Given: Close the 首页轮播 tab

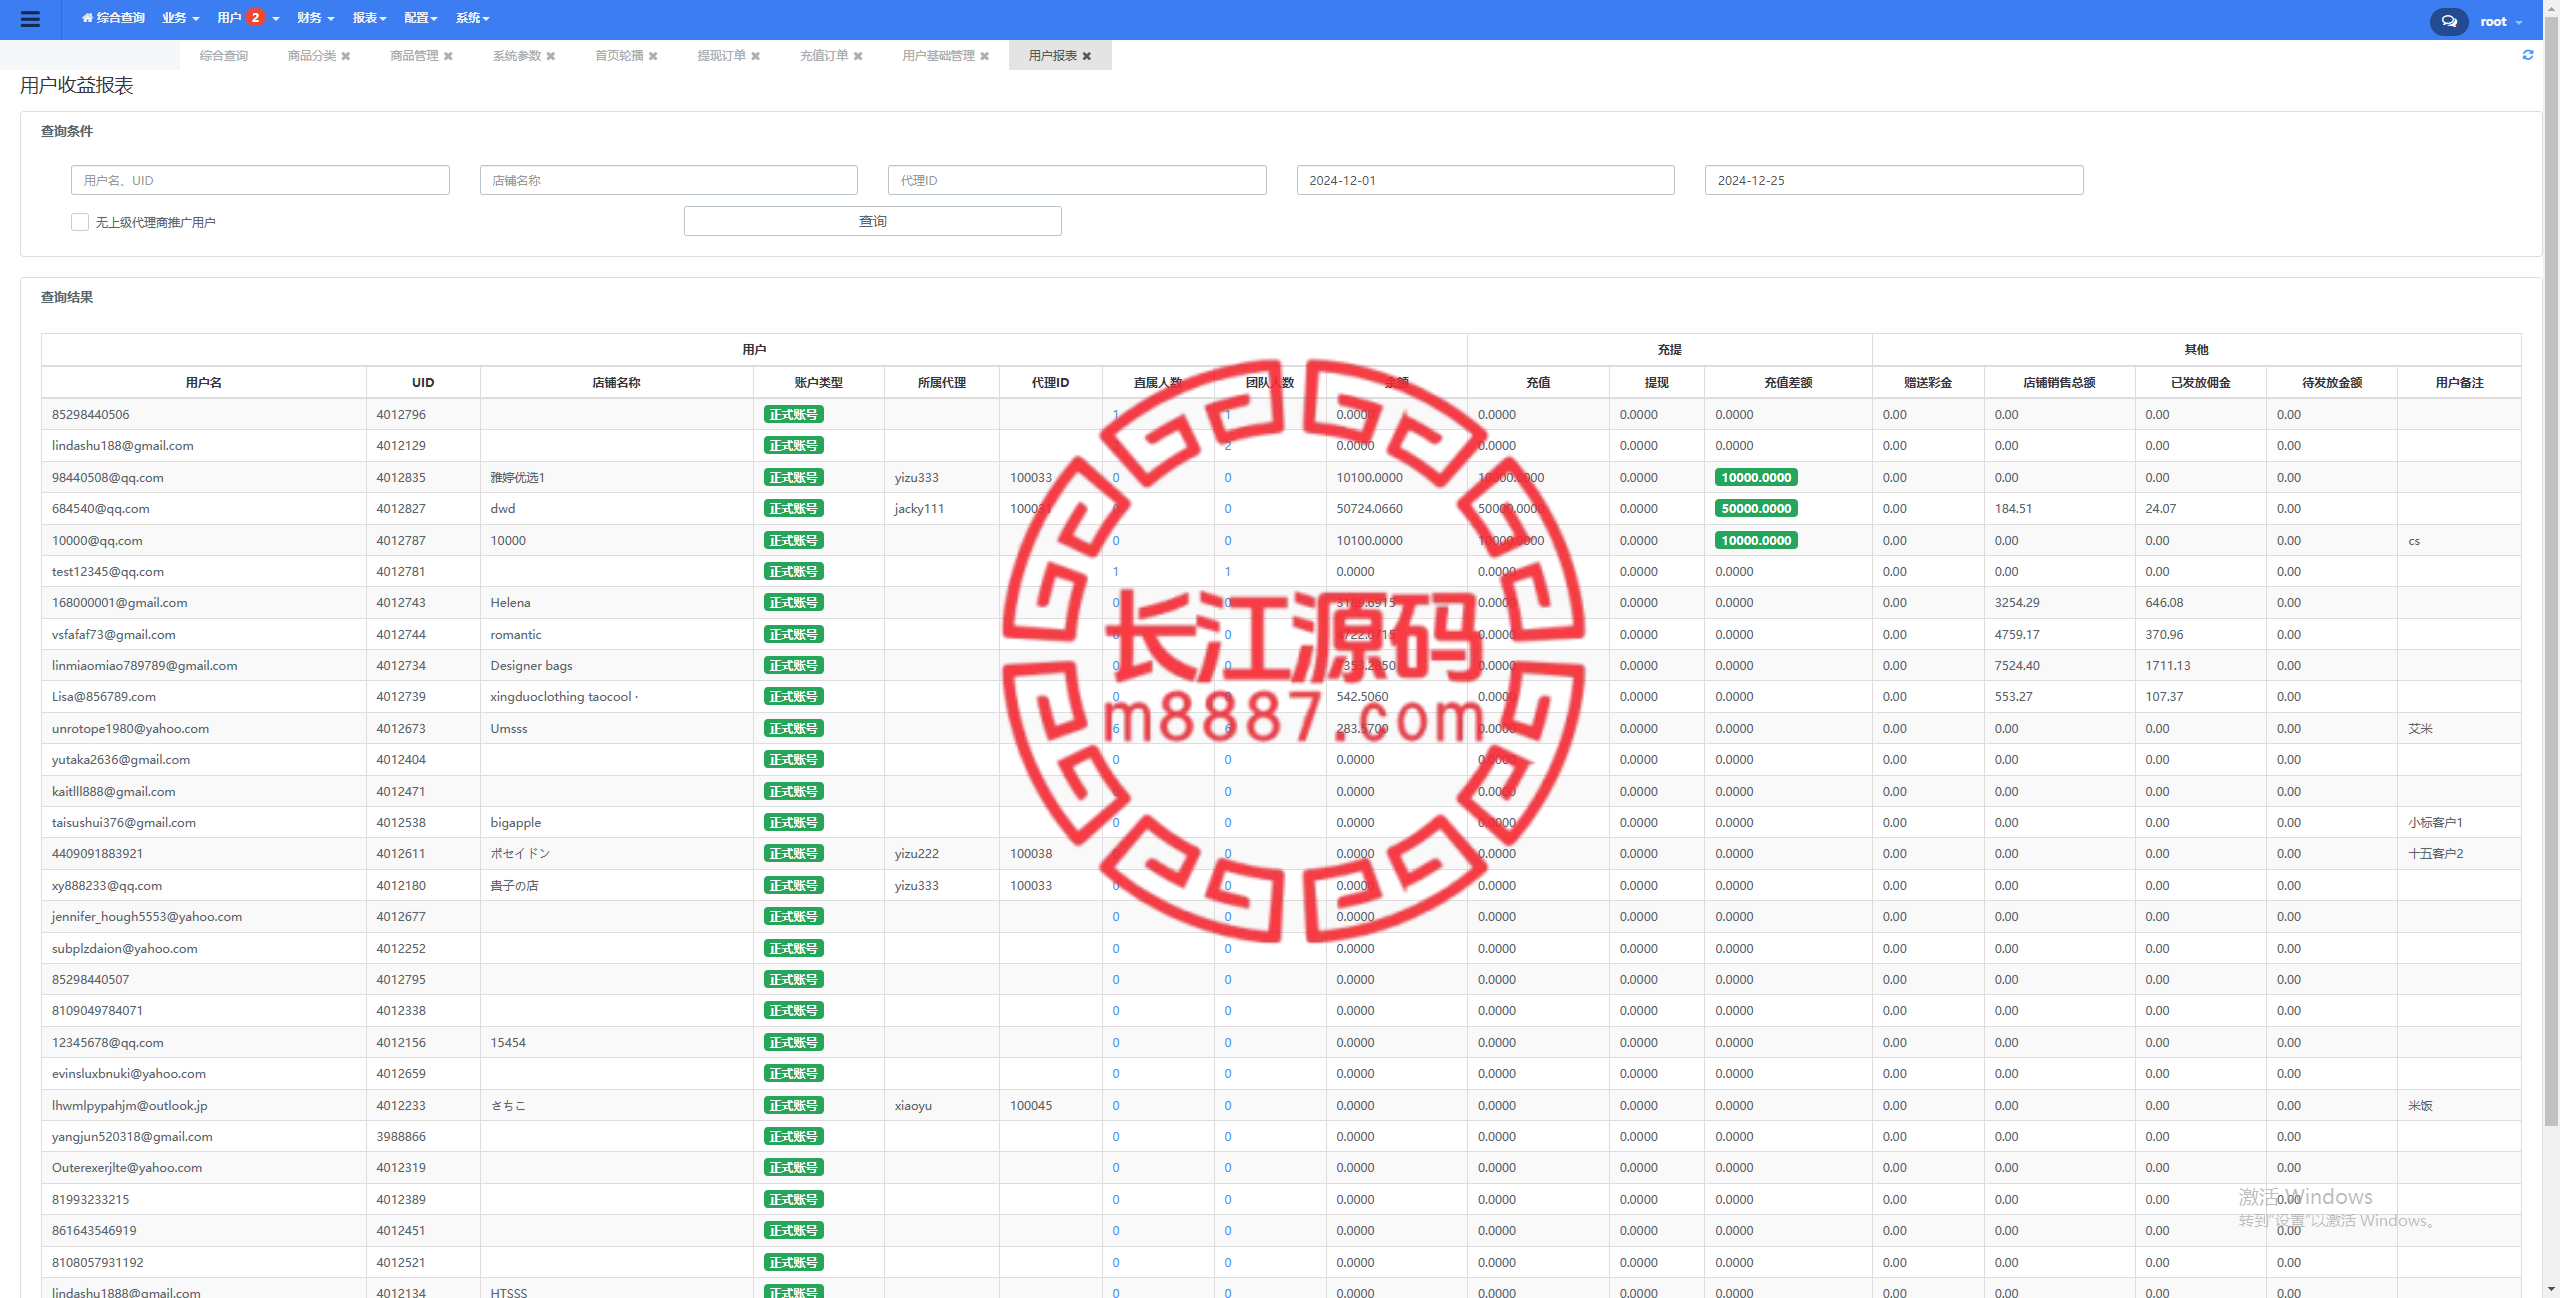Looking at the screenshot, I should [x=654, y=56].
